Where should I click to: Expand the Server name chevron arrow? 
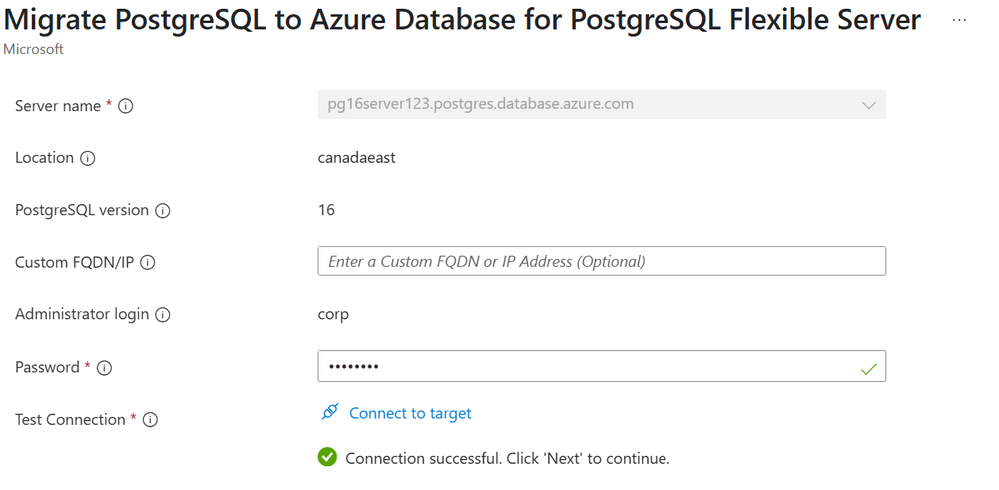coord(868,105)
